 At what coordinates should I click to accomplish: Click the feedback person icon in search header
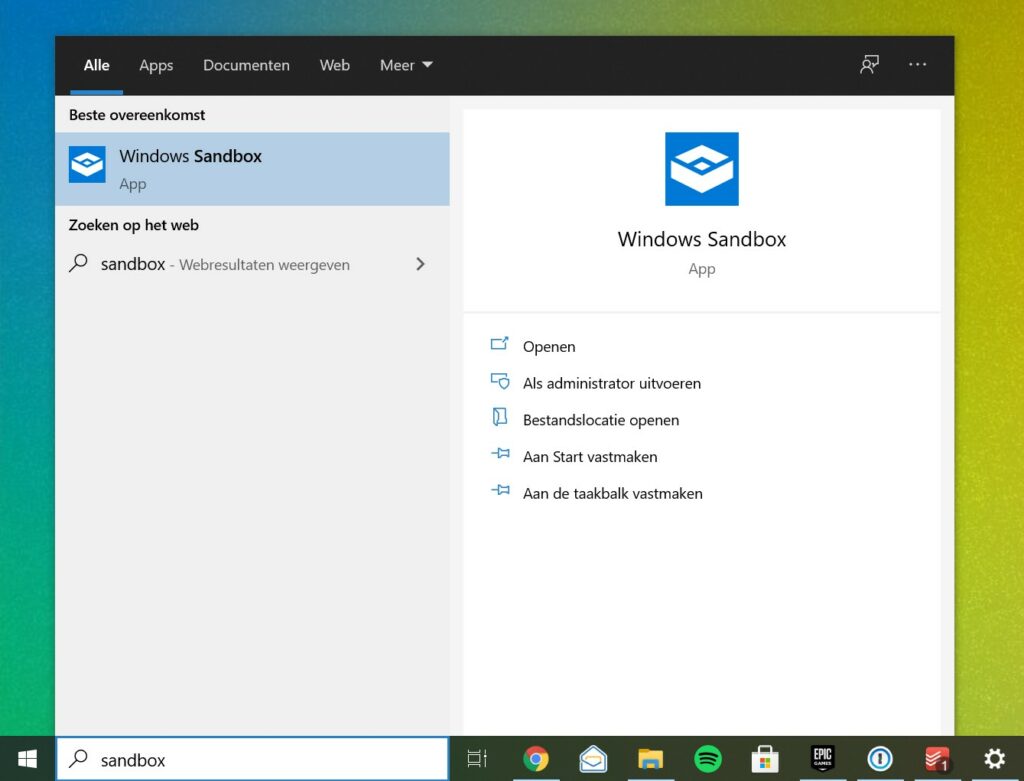[x=869, y=65]
